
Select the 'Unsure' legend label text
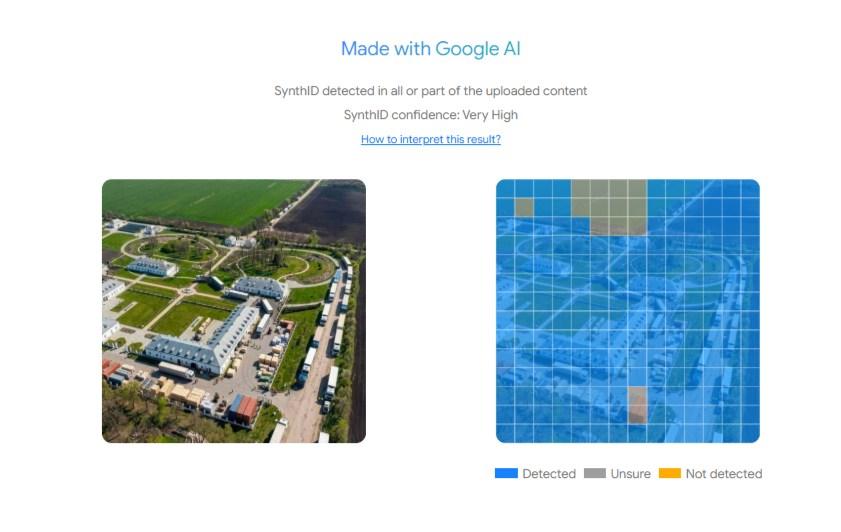[x=630, y=474]
